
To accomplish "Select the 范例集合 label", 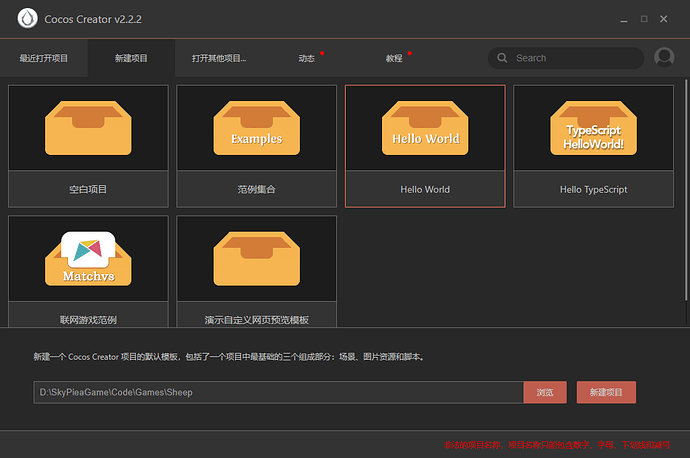I will (x=257, y=189).
